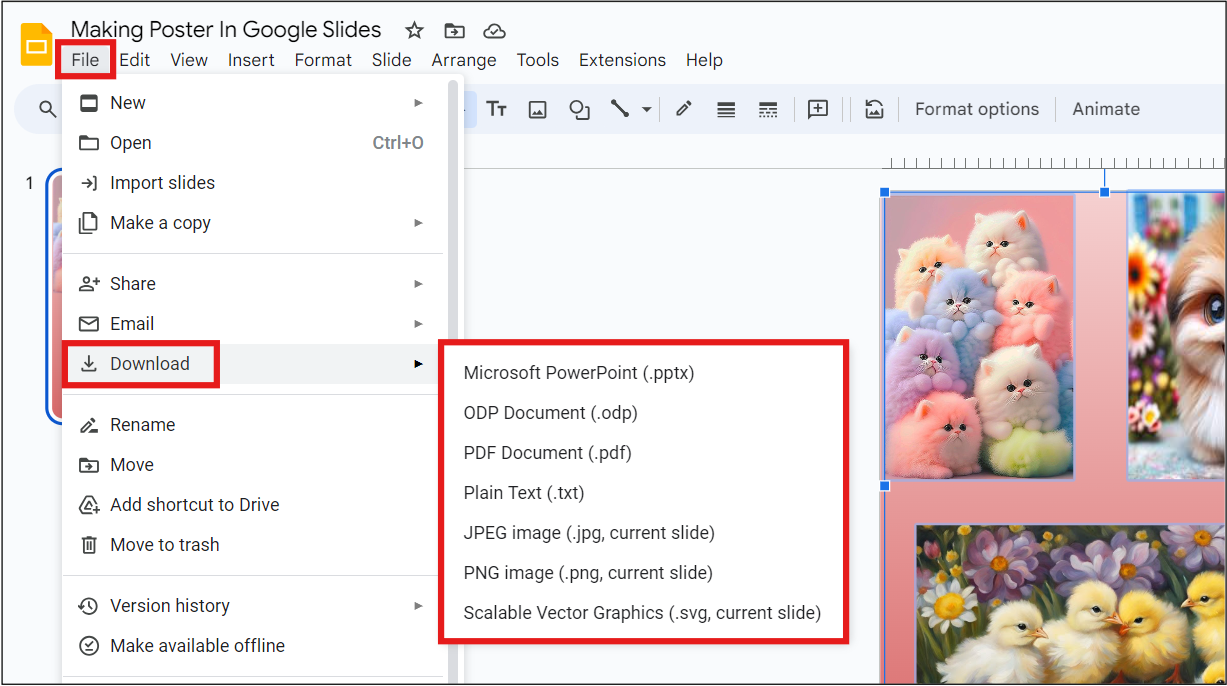The width and height of the screenshot is (1227, 686).
Task: Adjust border weight from the toolbar
Action: pos(726,109)
